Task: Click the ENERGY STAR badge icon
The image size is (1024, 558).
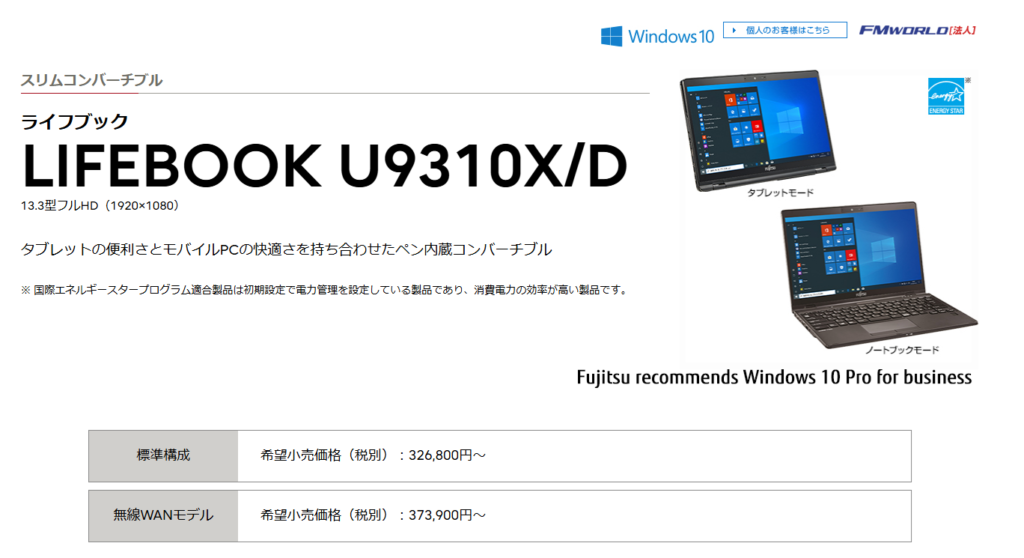Action: pos(946,97)
